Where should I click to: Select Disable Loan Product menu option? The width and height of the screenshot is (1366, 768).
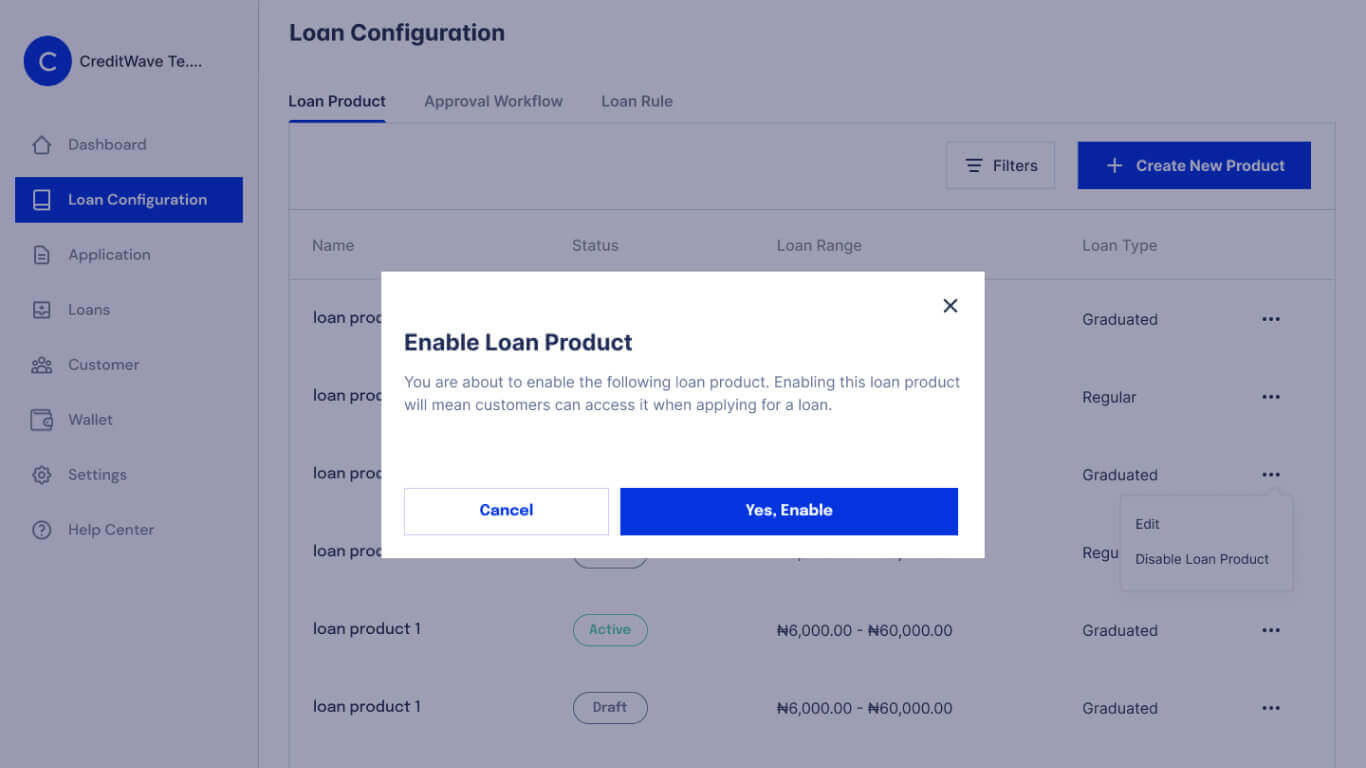point(1201,559)
